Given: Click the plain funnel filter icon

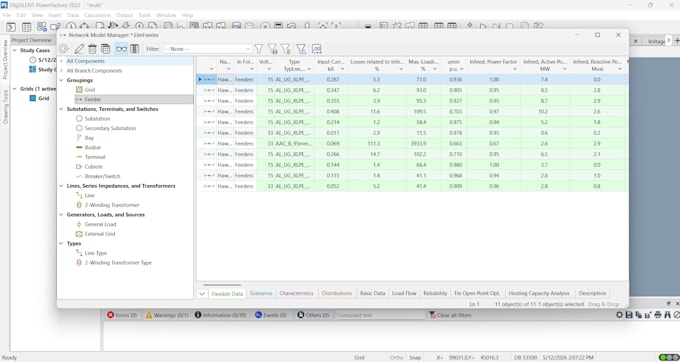Looking at the screenshot, I should [x=258, y=49].
